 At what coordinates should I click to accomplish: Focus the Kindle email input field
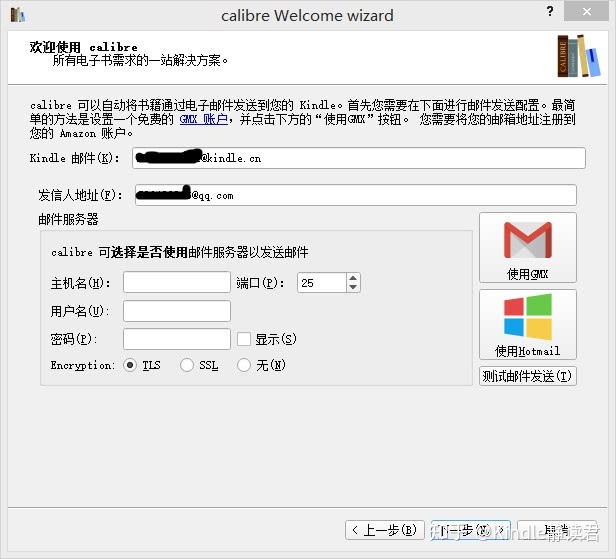point(359,158)
